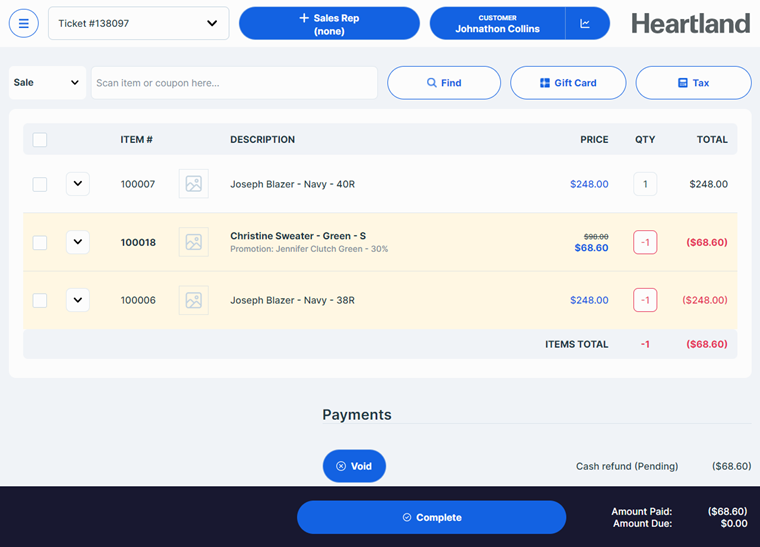Click the Complete transaction button
Screen dimensions: 760x547
pyautogui.click(x=431, y=517)
